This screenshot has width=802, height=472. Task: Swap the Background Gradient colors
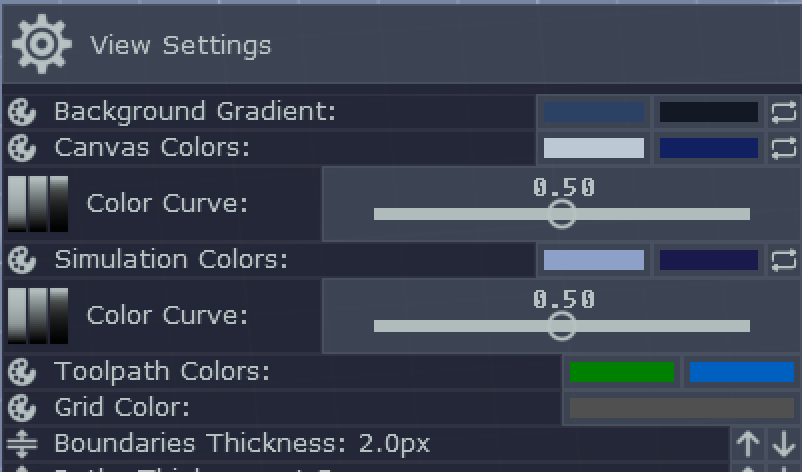[x=784, y=111]
